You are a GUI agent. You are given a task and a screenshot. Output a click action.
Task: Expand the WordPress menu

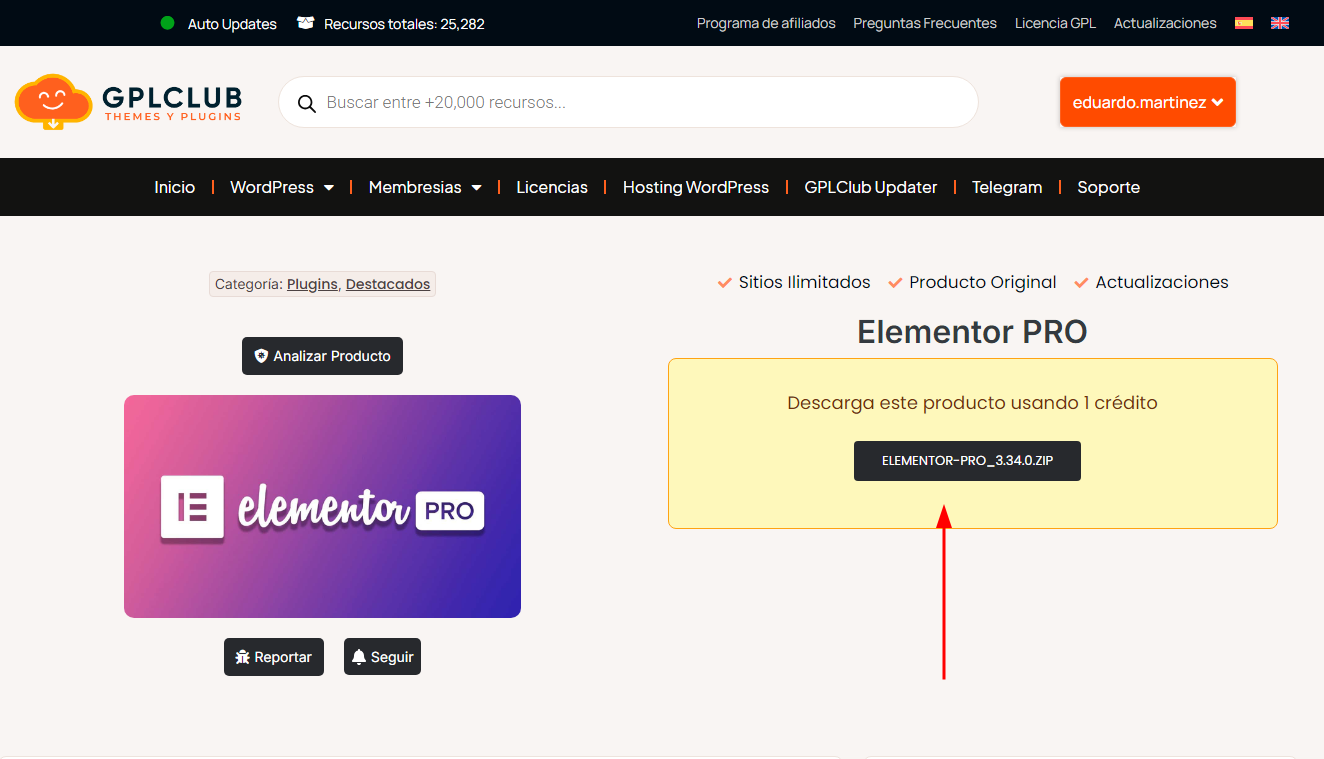tap(282, 187)
